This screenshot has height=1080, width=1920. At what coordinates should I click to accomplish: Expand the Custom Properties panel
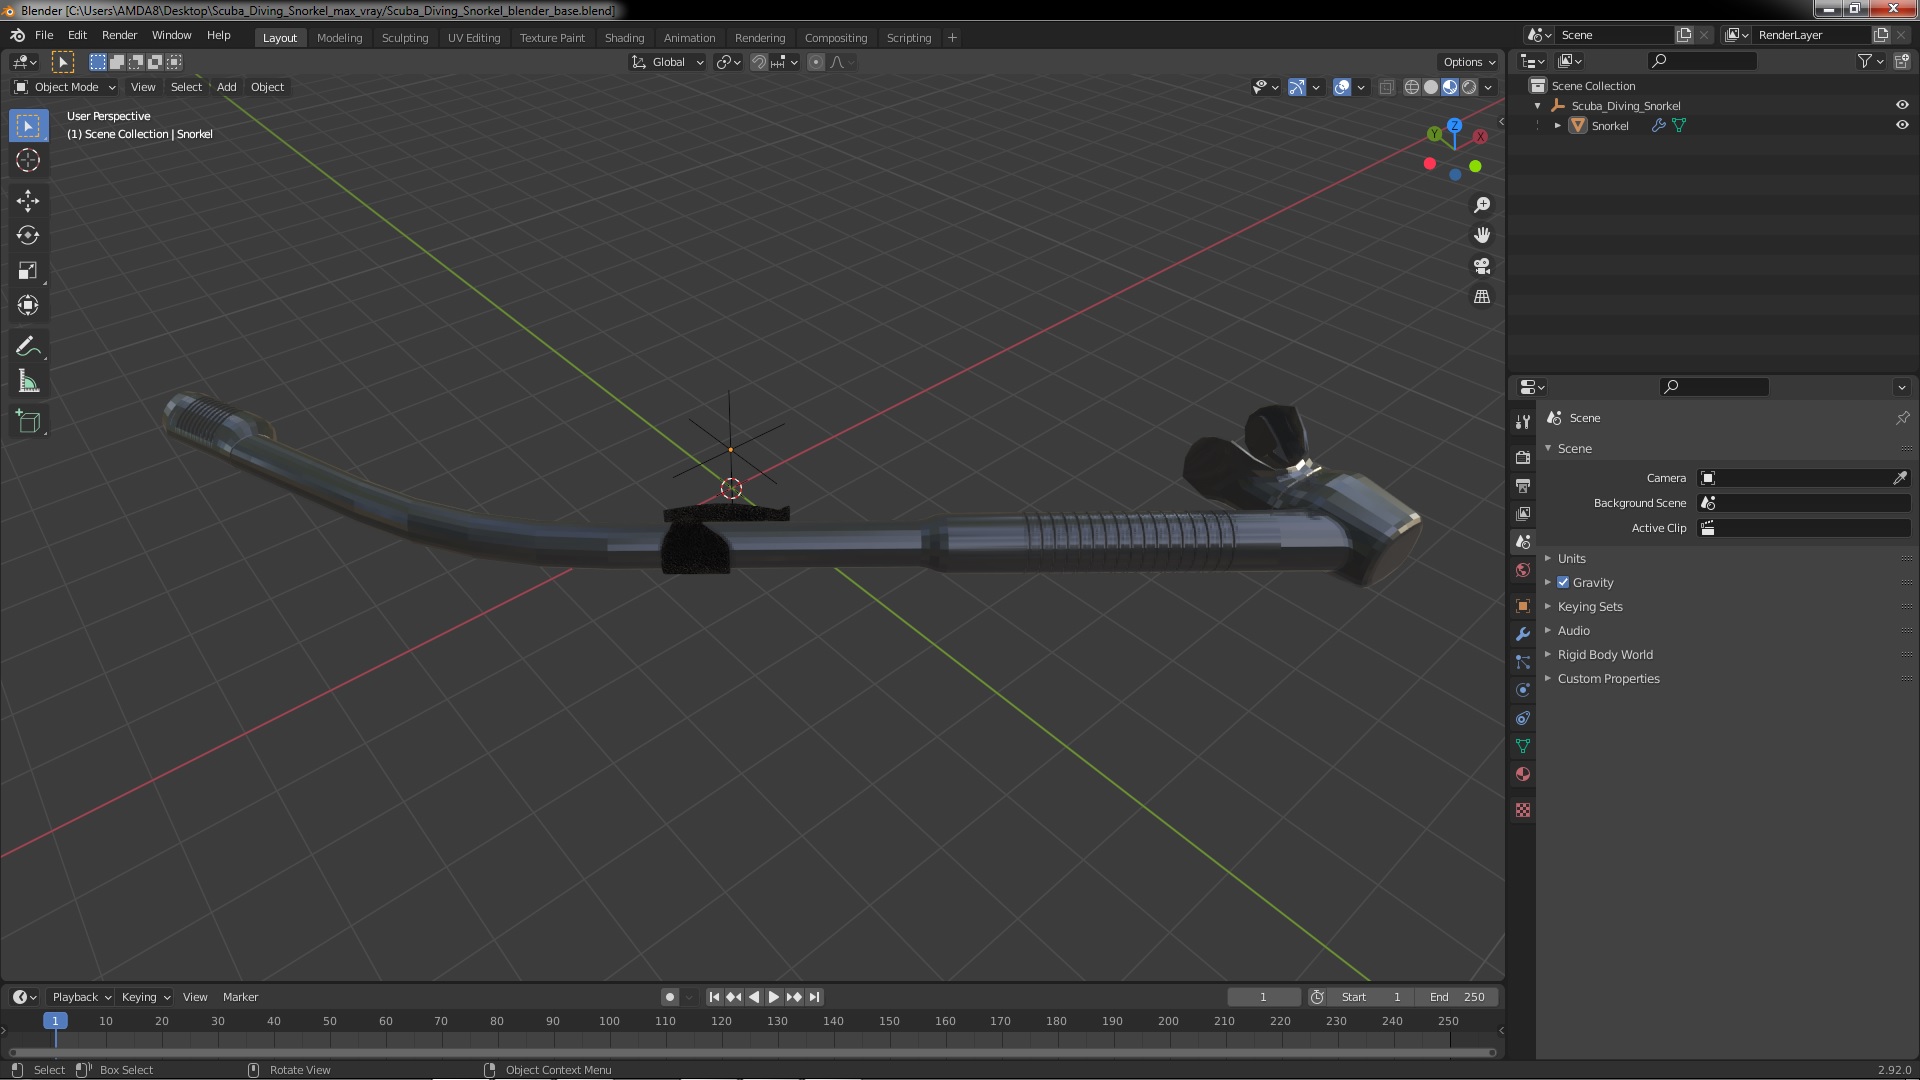click(1608, 678)
